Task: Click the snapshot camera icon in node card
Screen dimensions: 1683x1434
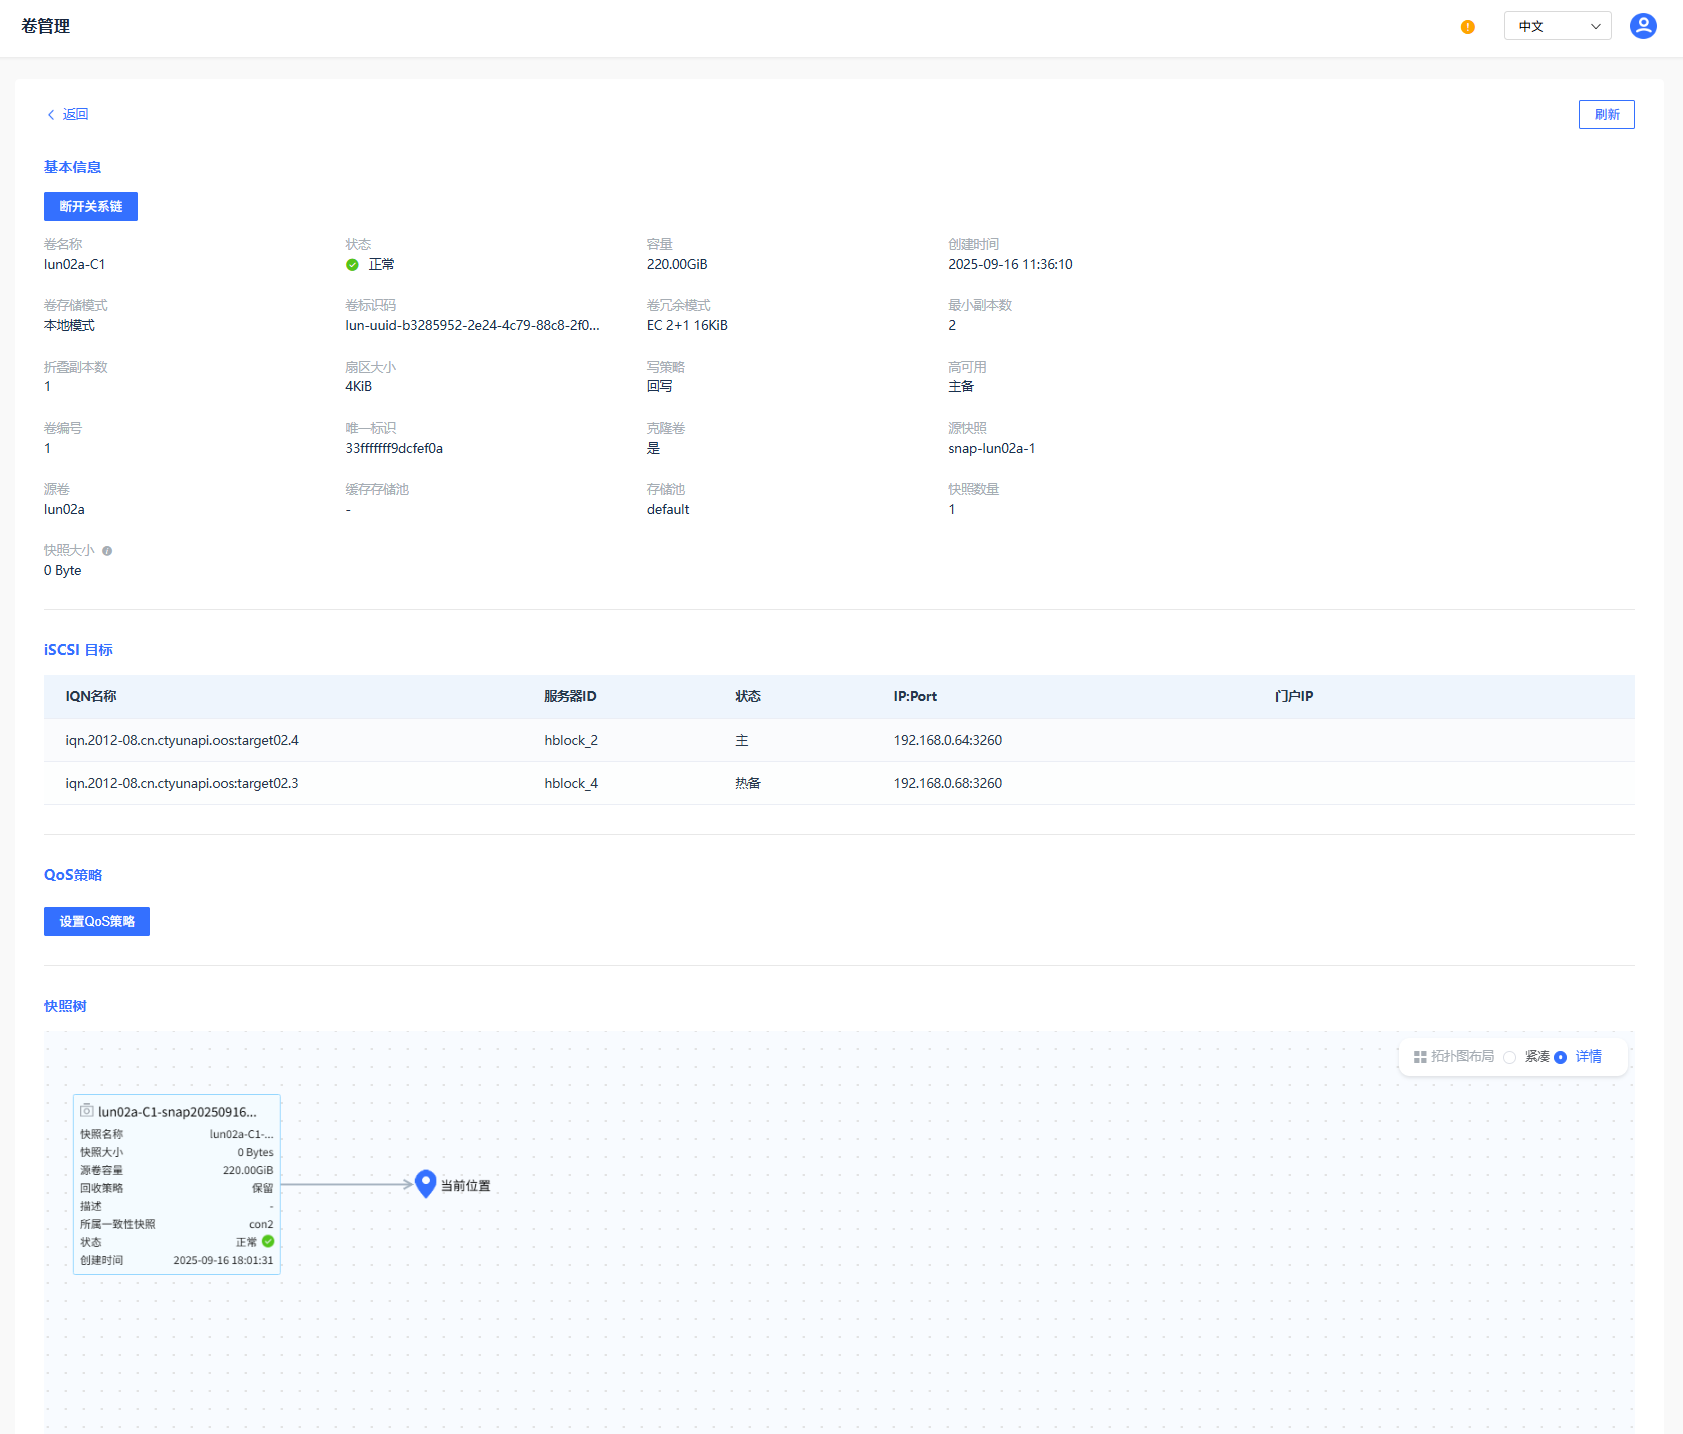Action: [x=87, y=1110]
